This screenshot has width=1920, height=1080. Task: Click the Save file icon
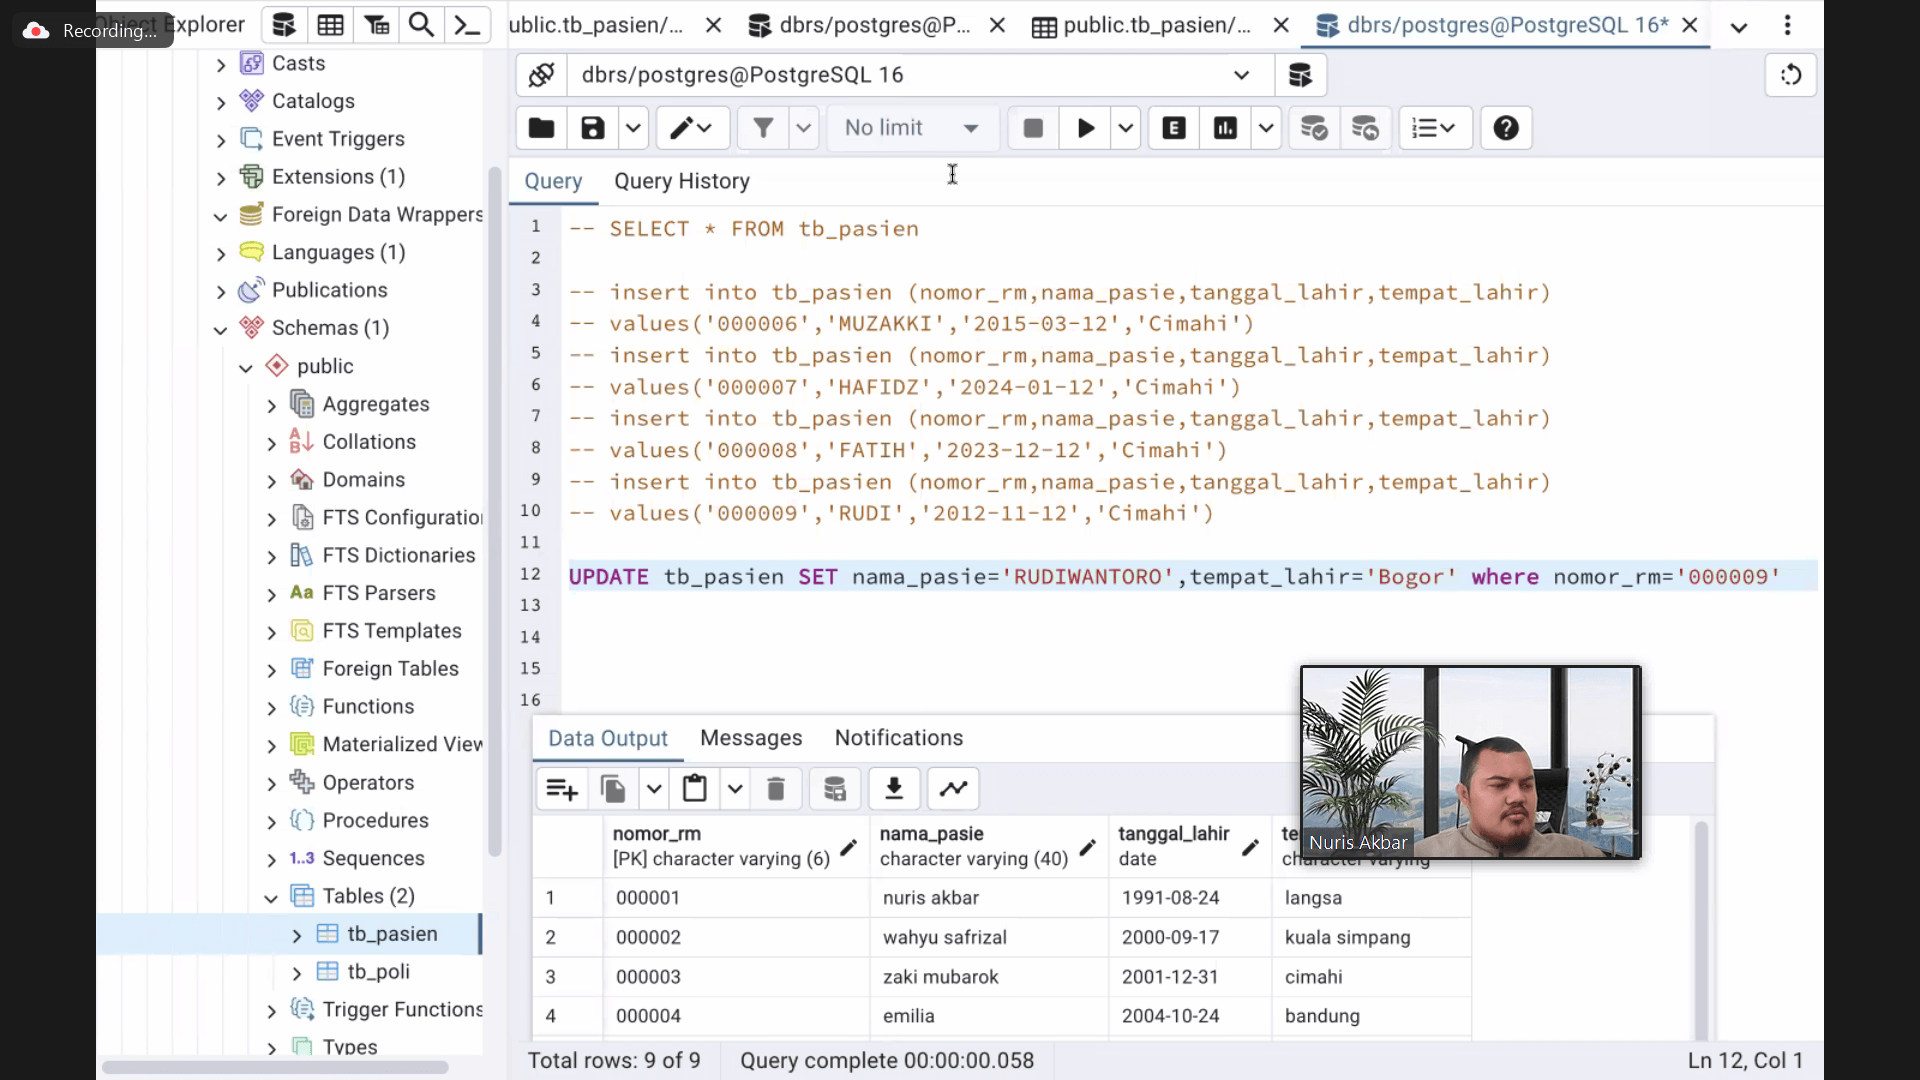pos(593,128)
